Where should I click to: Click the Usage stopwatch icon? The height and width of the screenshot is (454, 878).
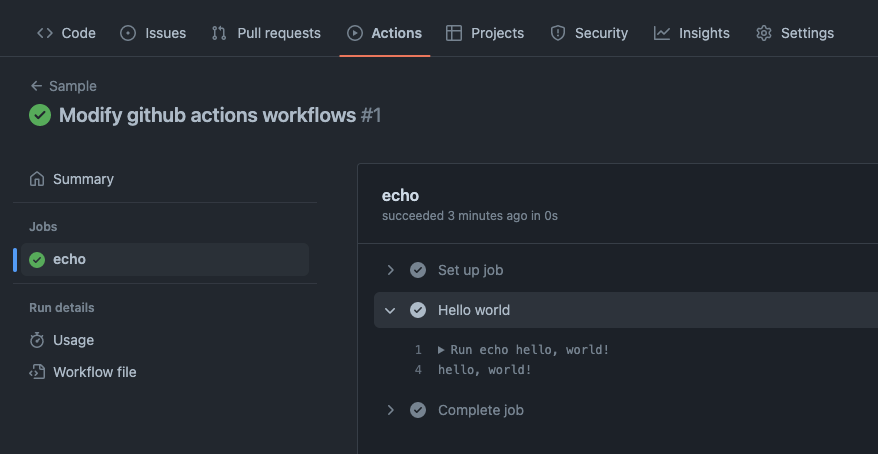(x=37, y=340)
